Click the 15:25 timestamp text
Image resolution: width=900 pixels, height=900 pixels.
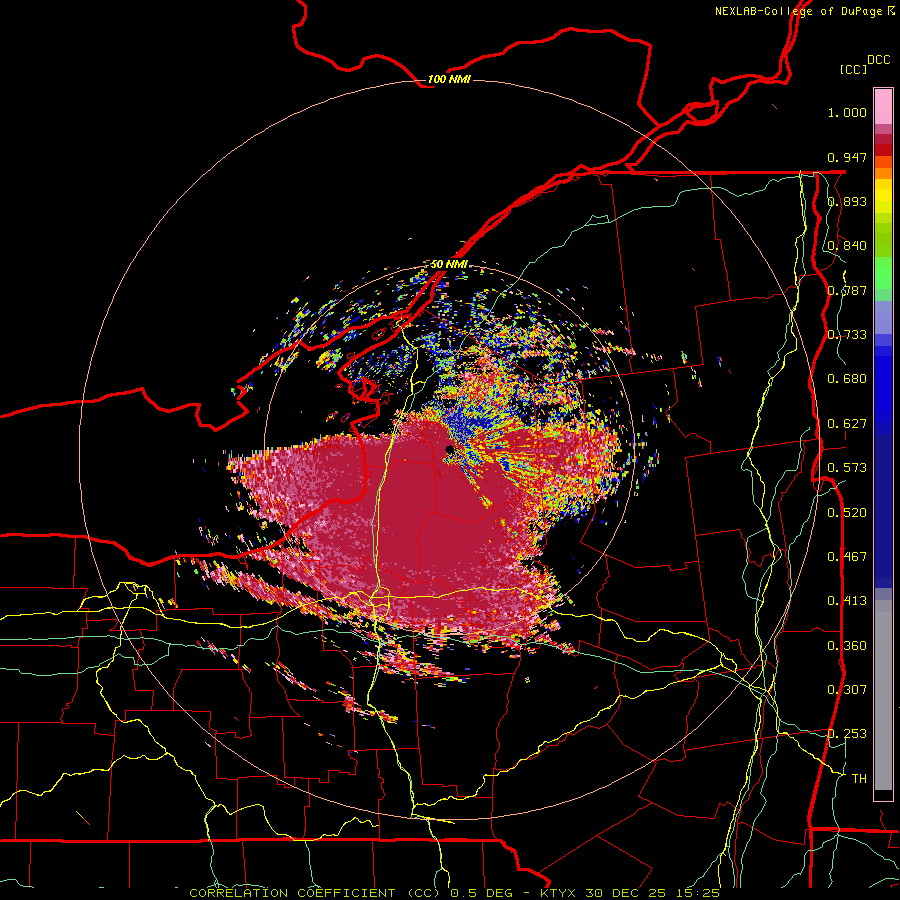point(697,893)
